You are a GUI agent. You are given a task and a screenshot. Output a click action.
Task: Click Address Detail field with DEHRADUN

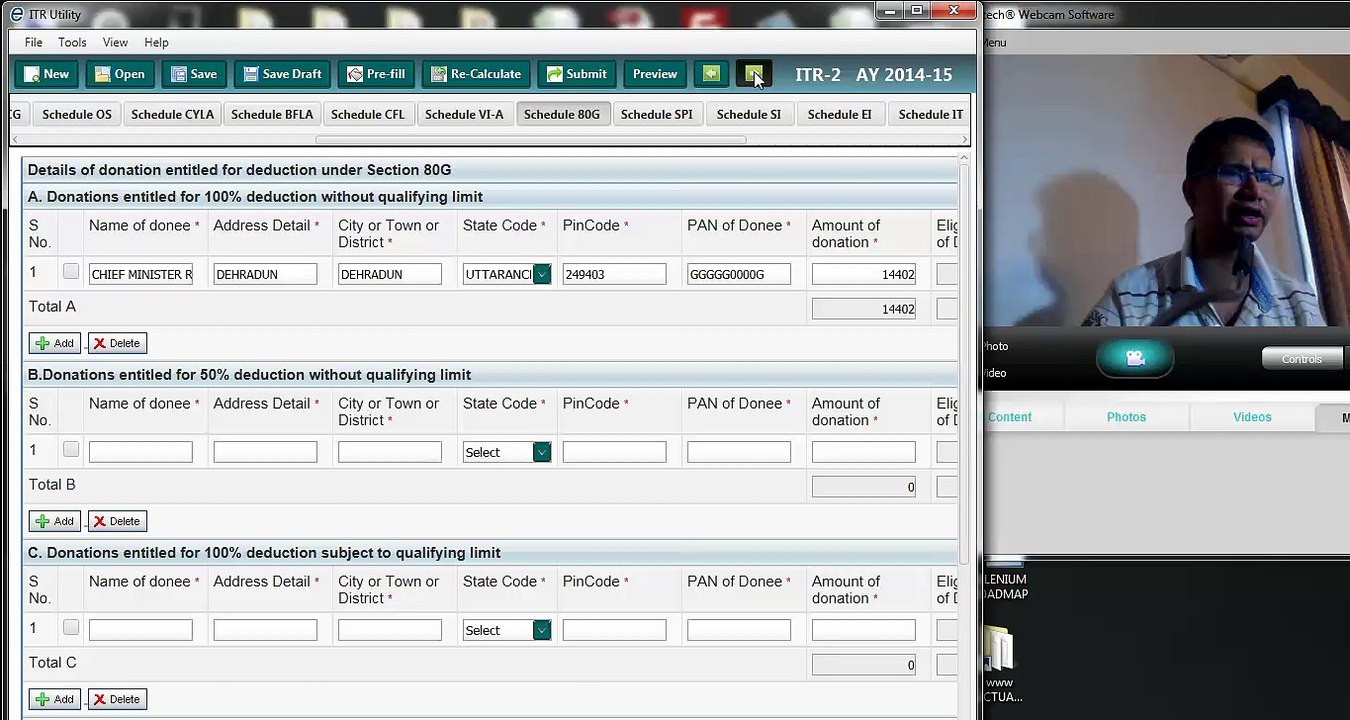[265, 274]
